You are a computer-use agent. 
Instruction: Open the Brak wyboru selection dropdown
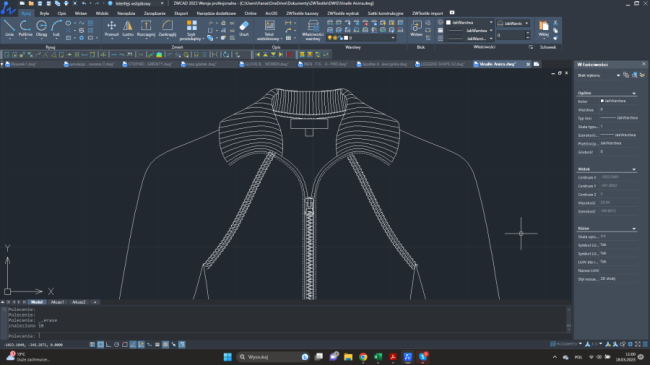click(599, 75)
